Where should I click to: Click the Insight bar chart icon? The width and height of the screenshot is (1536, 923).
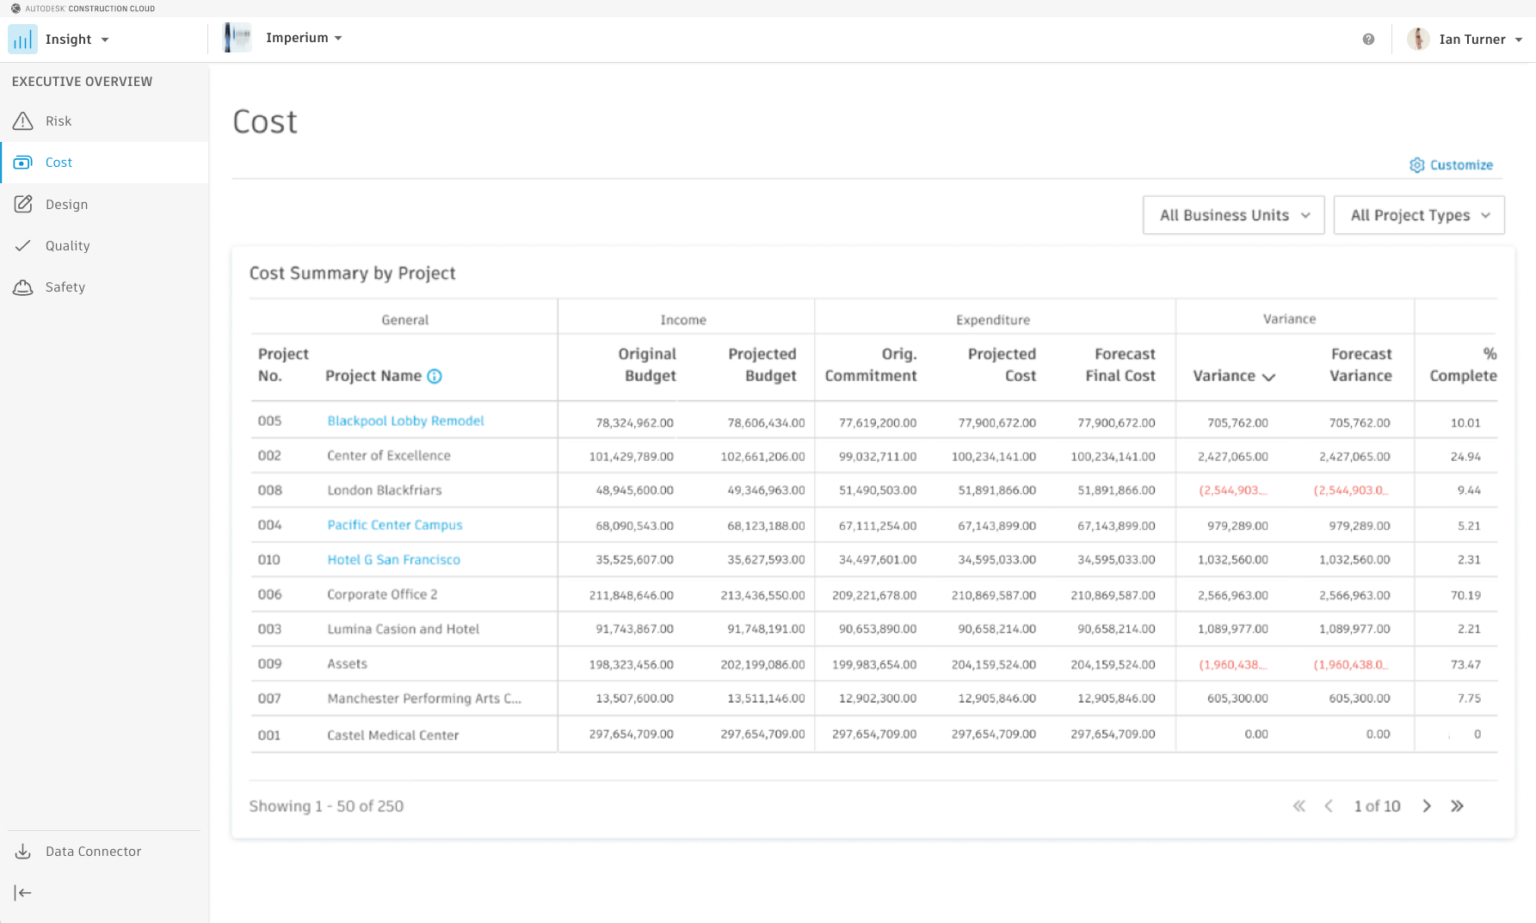coord(22,40)
